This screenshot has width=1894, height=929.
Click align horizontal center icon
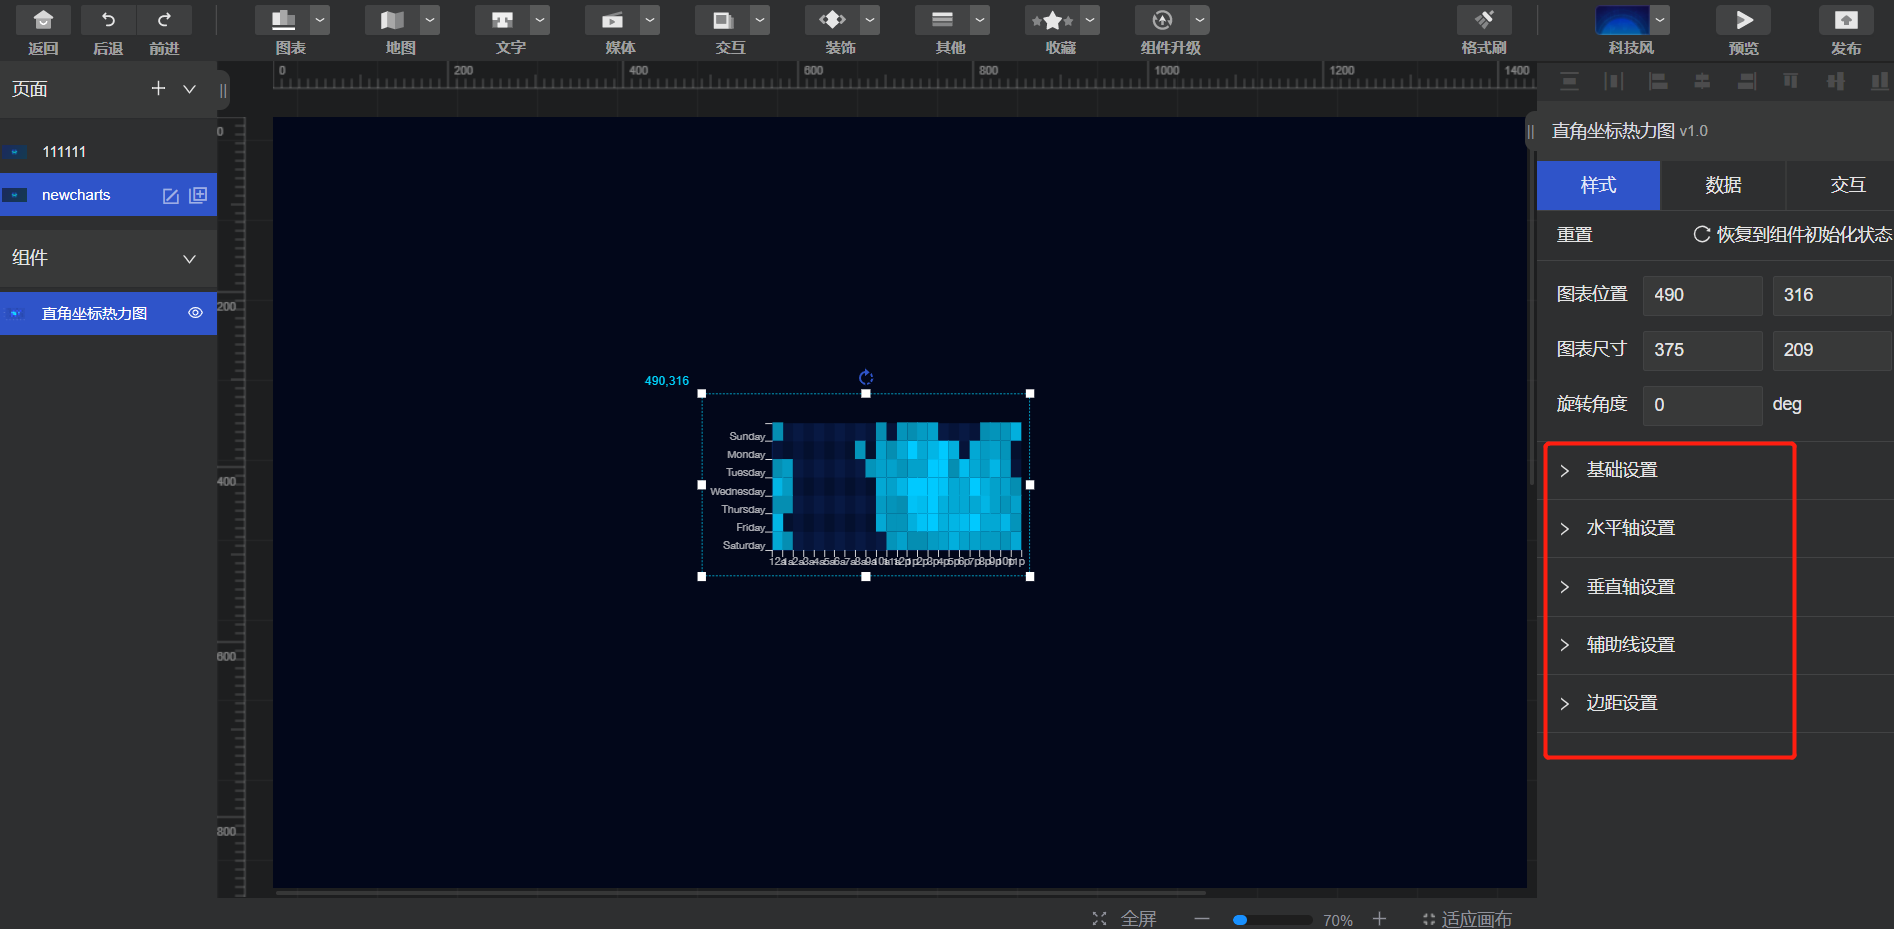[1702, 81]
